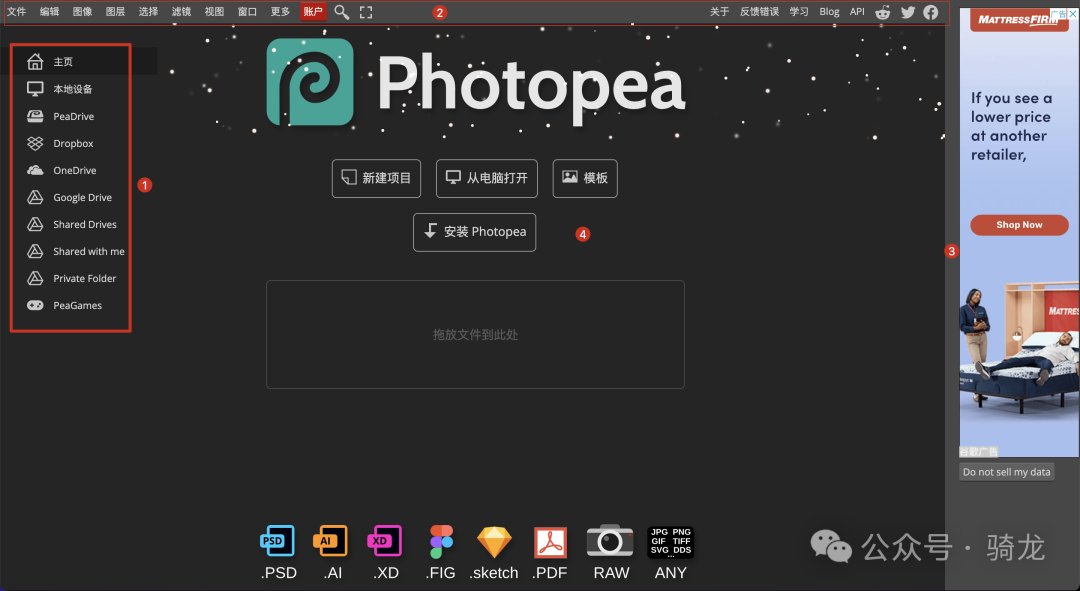This screenshot has width=1080, height=591.
Task: Click the 安装 Photopea button
Action: pos(475,232)
